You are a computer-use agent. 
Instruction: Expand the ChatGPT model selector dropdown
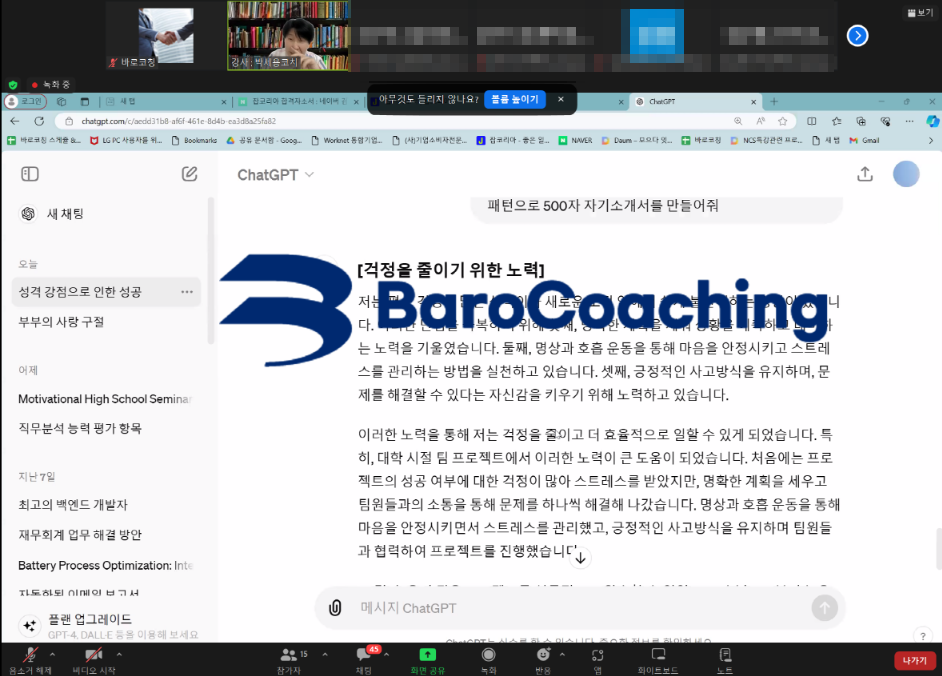tap(275, 175)
